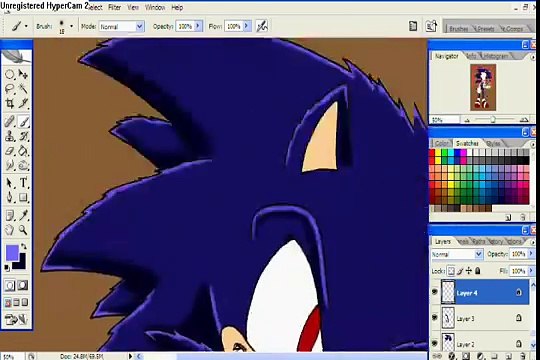Toggle the Airbrush option
The height and width of the screenshot is (360, 540).
tap(262, 26)
